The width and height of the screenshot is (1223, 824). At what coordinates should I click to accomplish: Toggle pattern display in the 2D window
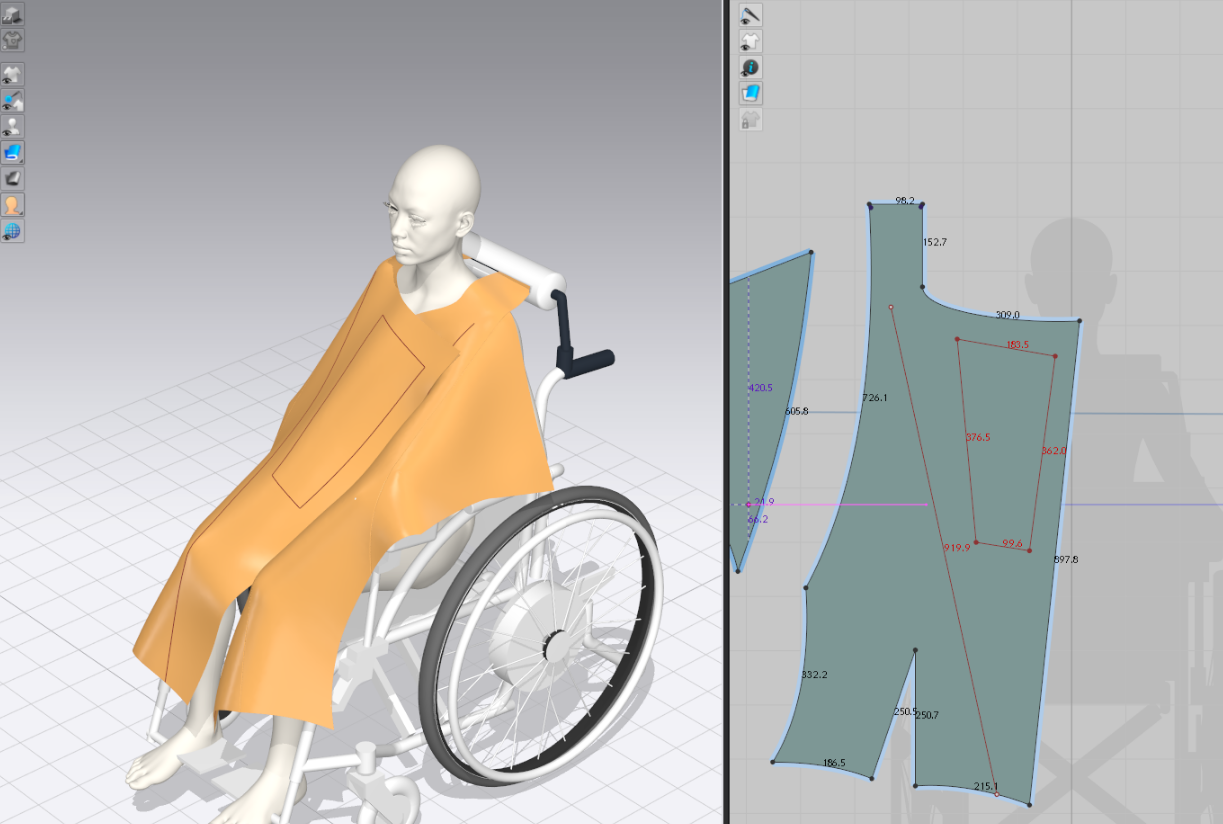coord(750,41)
